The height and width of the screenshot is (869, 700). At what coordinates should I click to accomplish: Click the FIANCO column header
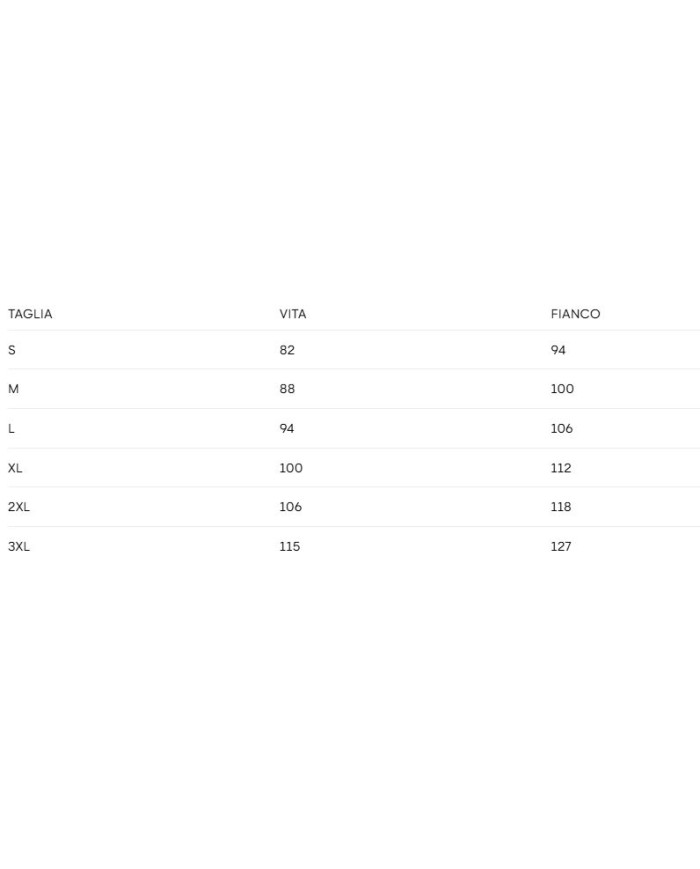tap(575, 314)
